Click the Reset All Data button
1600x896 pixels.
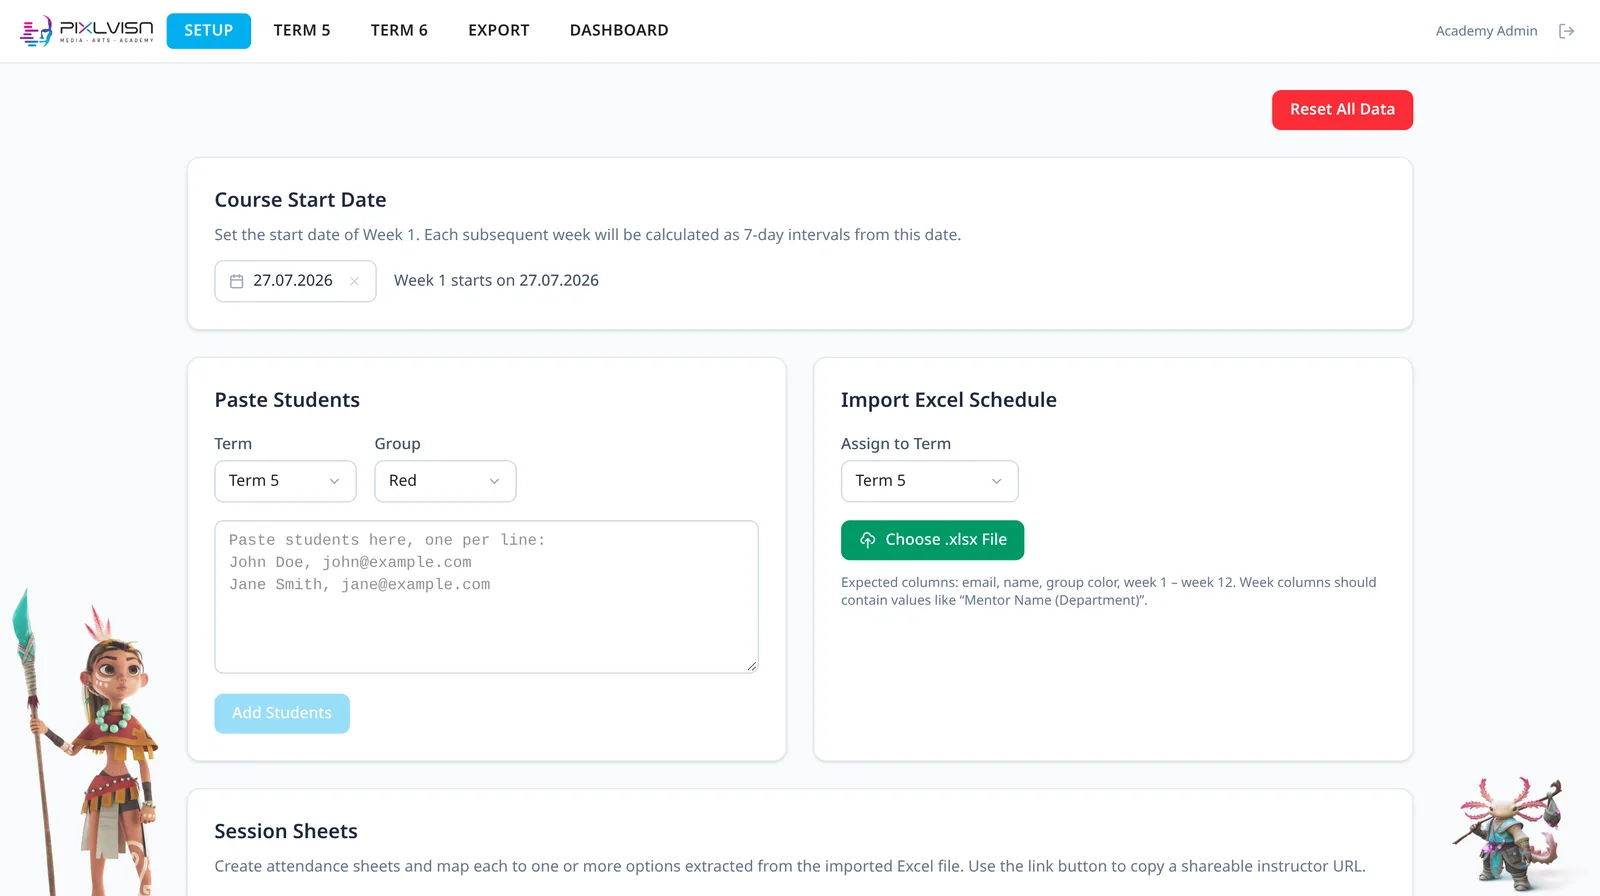(x=1342, y=110)
